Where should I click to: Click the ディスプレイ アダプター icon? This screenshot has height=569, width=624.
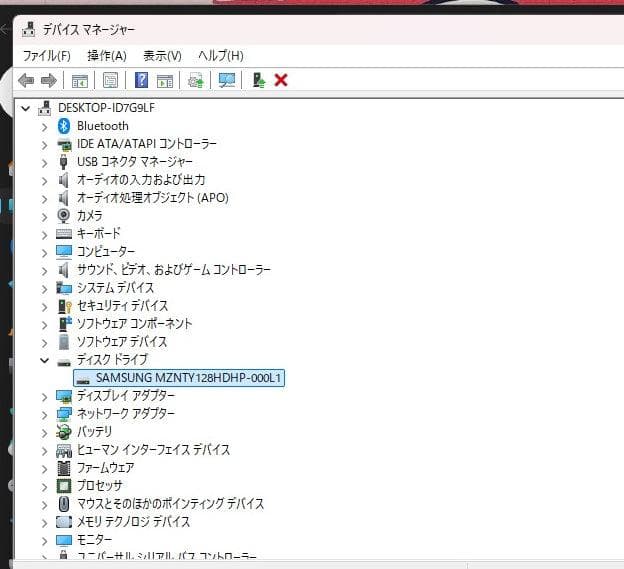coord(64,396)
